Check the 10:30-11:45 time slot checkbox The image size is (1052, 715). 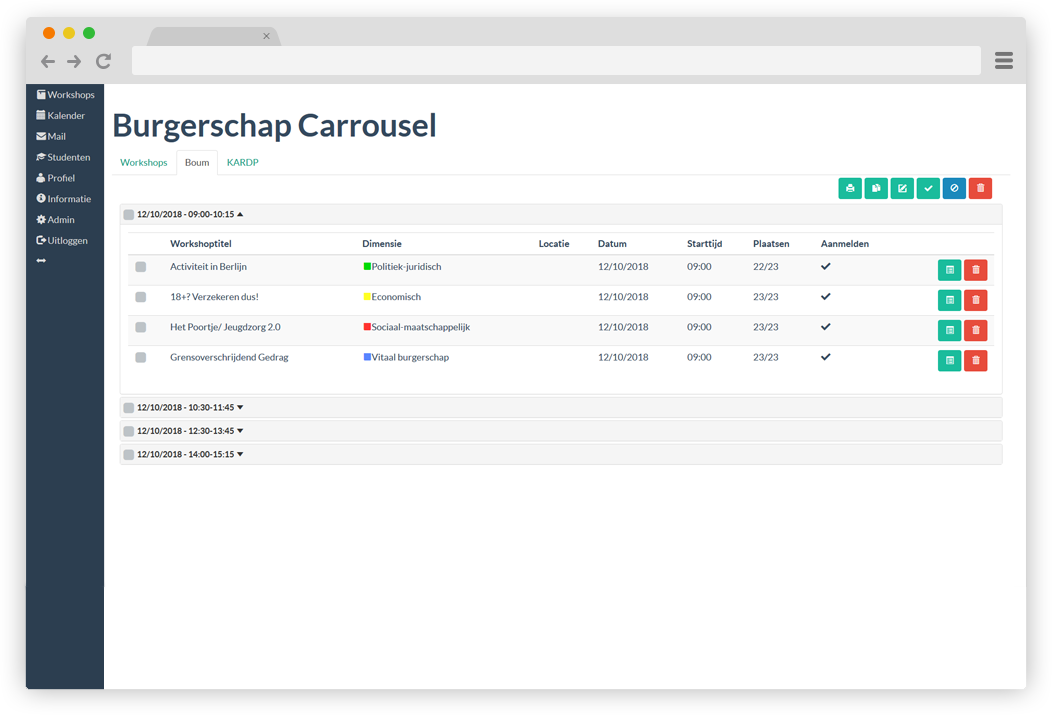click(x=129, y=408)
